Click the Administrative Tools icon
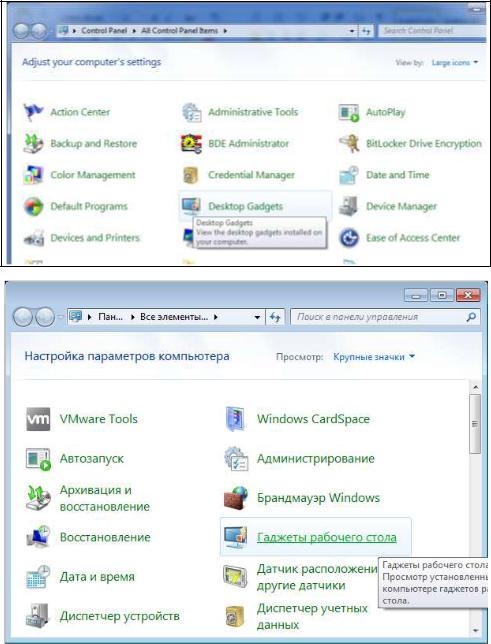The width and height of the screenshot is (491, 644). point(191,112)
